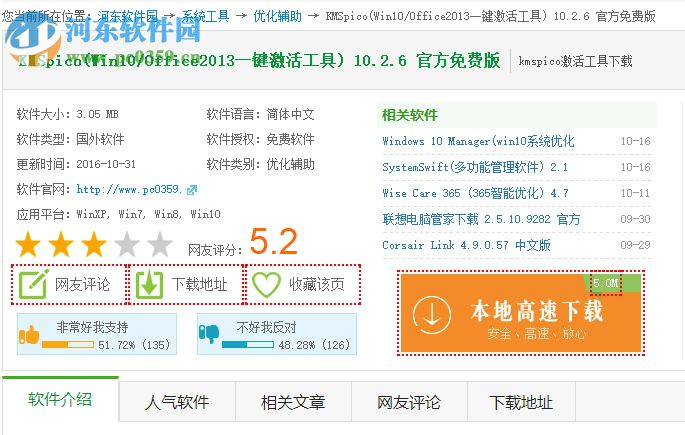Open SystemSwift 2.1 related link
Image resolution: width=685 pixels, height=435 pixels.
475,167
